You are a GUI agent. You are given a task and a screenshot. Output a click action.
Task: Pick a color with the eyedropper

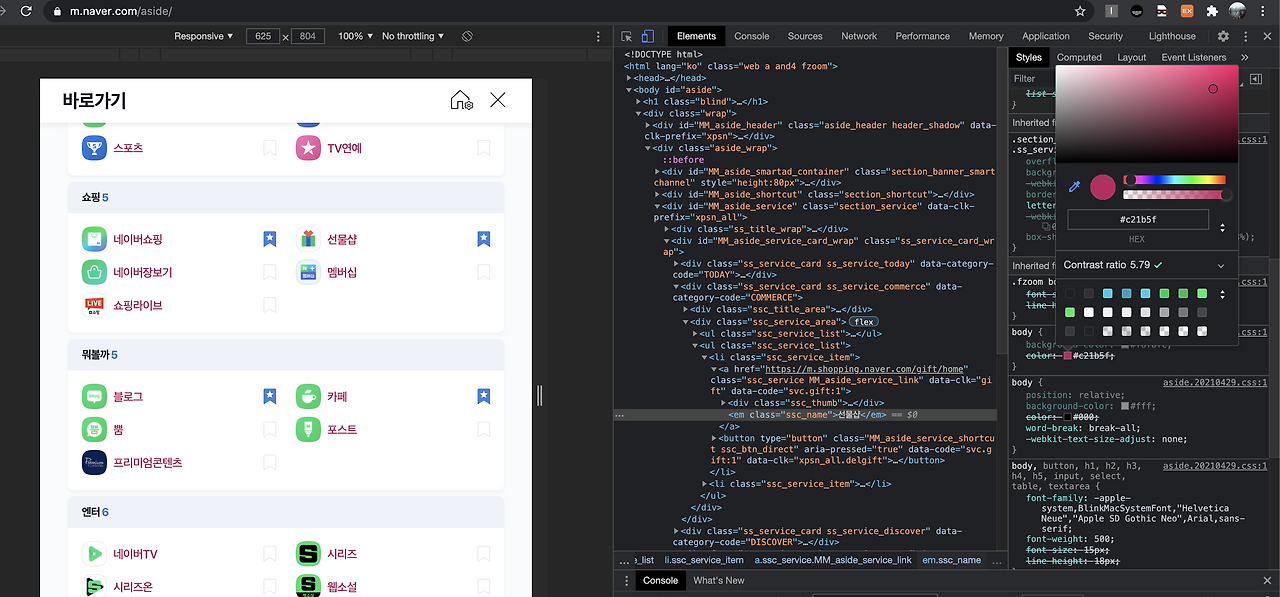pos(1075,186)
